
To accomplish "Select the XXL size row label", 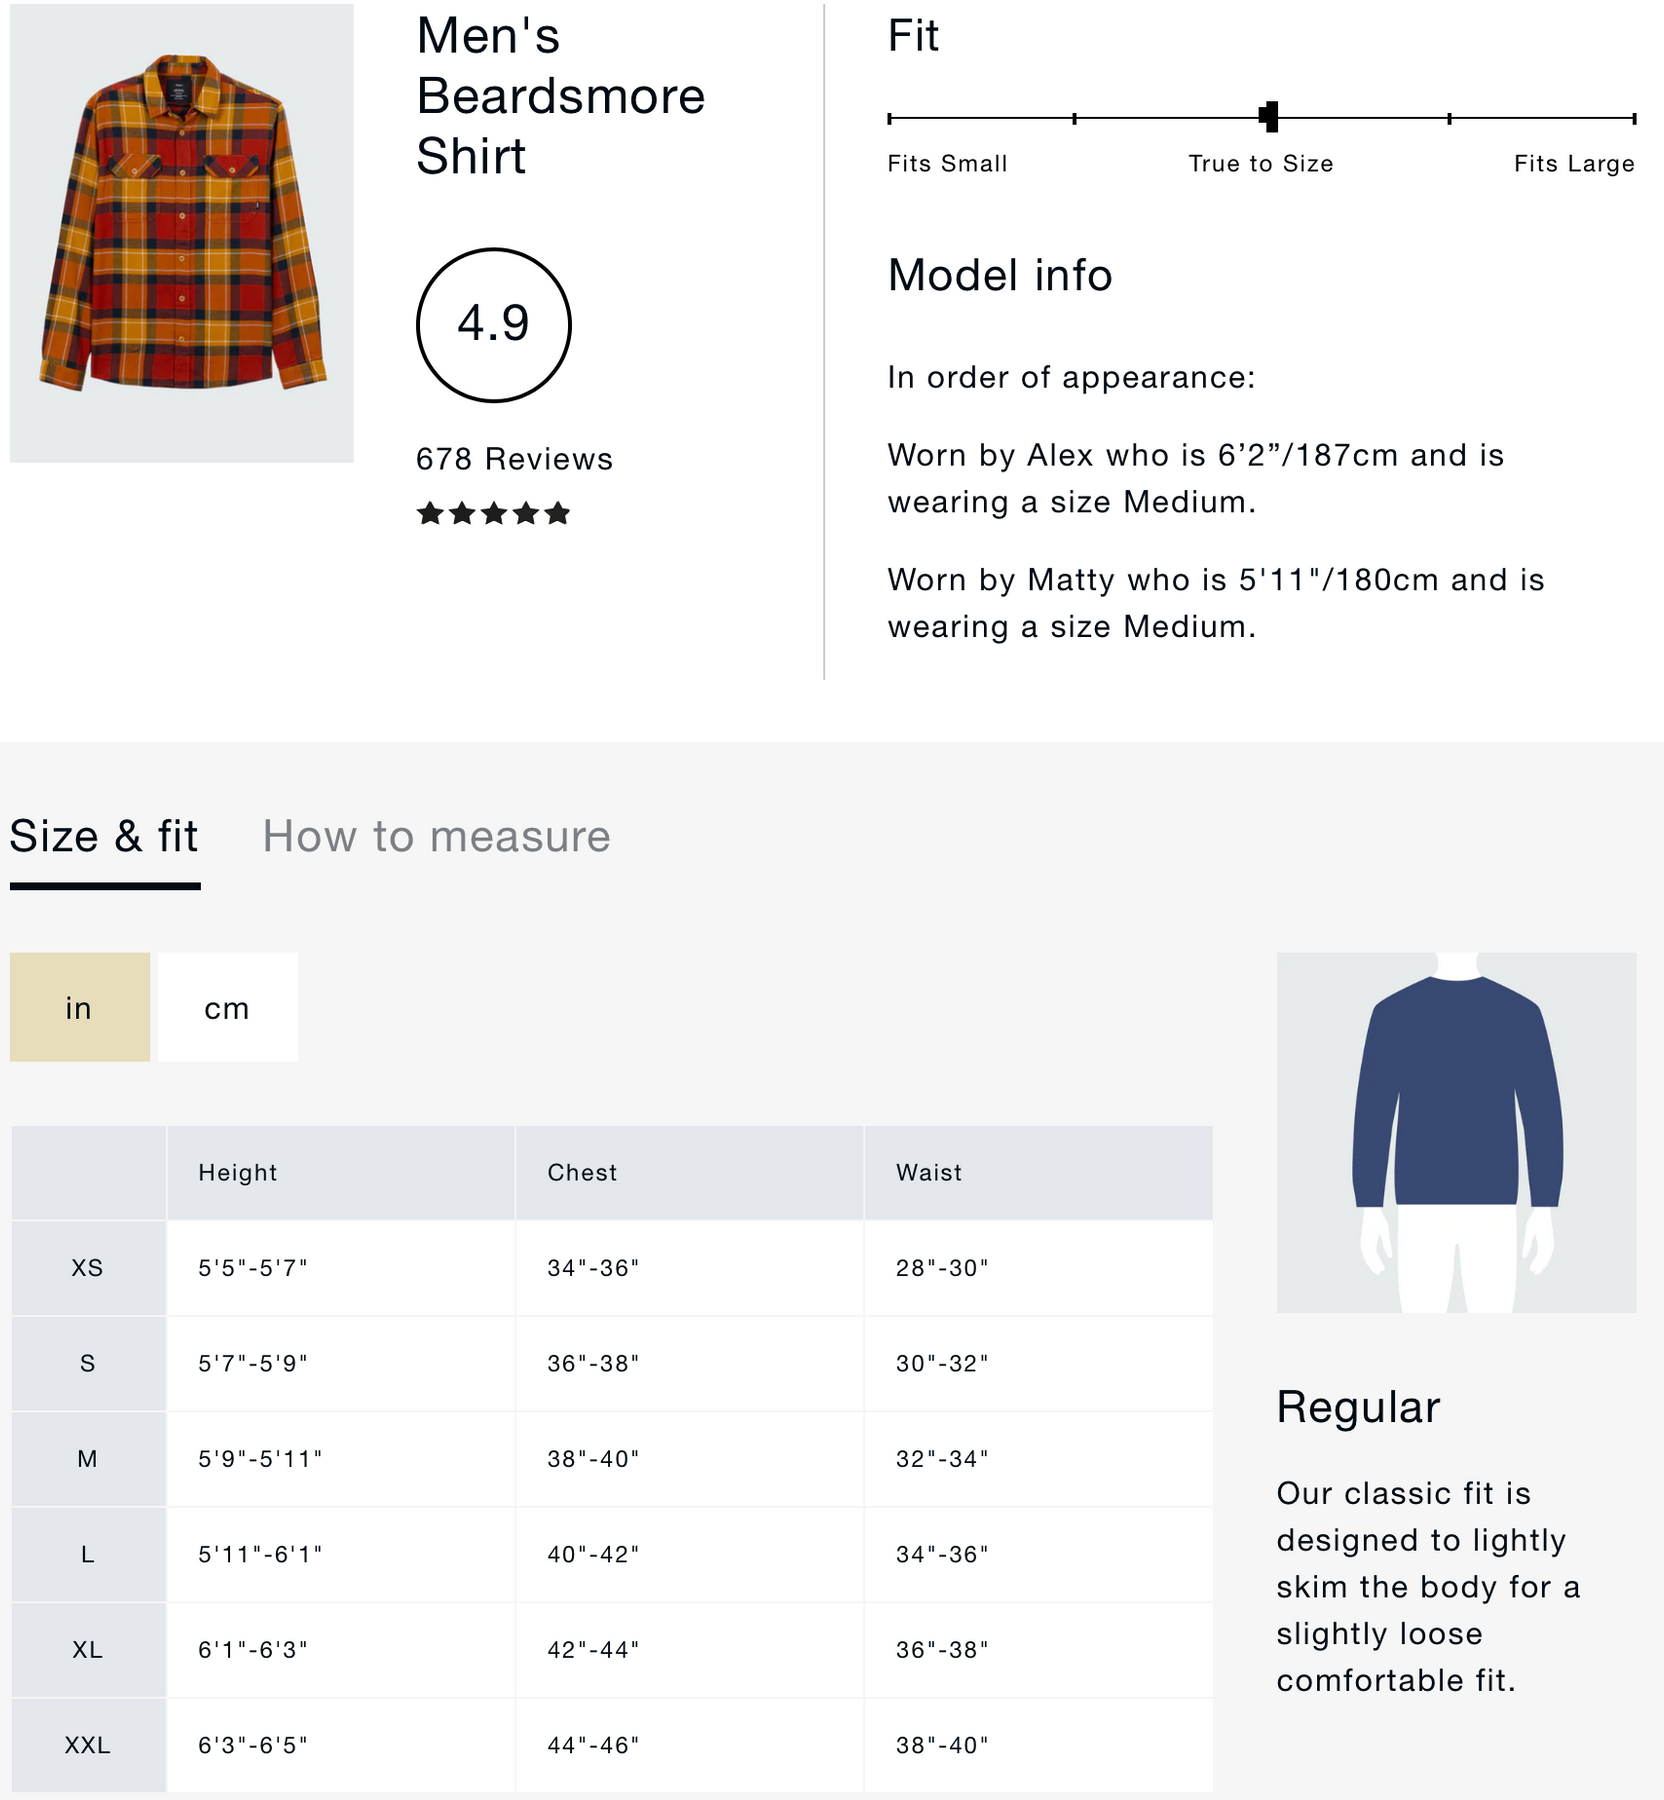I will [88, 1745].
